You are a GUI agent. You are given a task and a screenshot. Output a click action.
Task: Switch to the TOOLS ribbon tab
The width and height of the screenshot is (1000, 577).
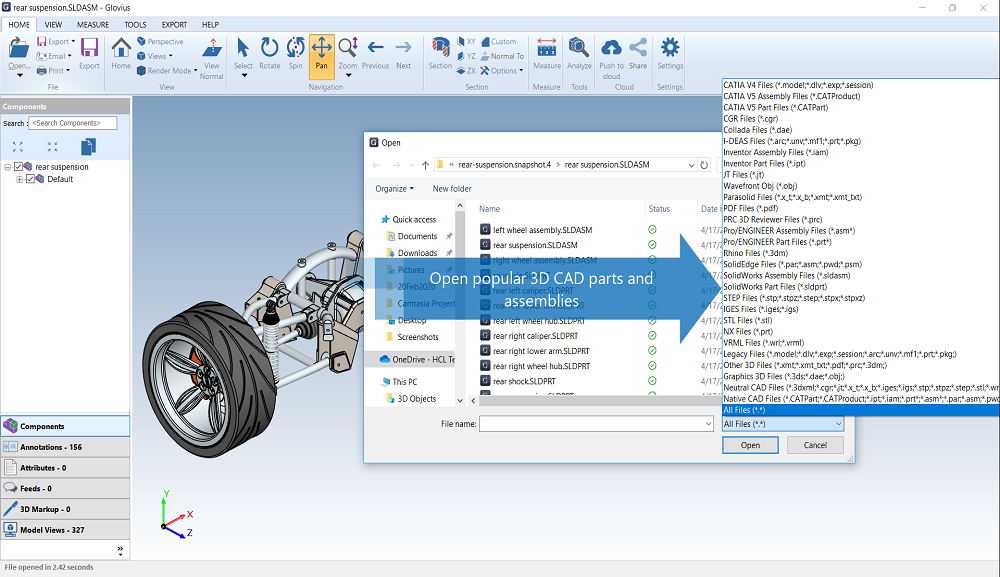pyautogui.click(x=135, y=25)
